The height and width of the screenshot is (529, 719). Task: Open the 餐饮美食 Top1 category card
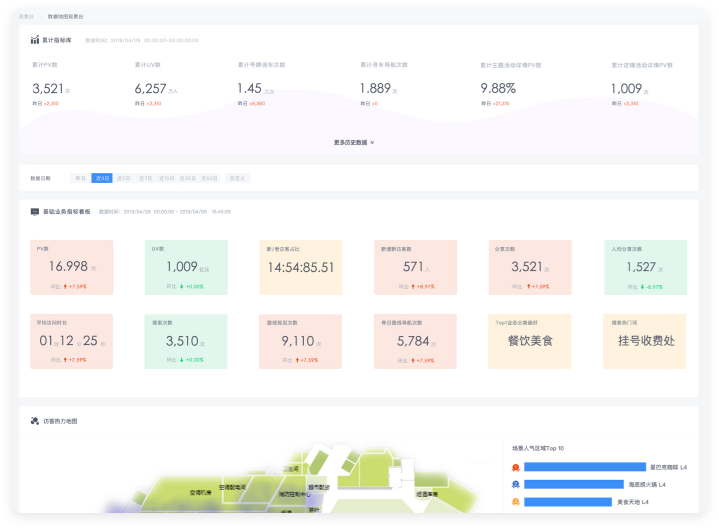tap(530, 342)
